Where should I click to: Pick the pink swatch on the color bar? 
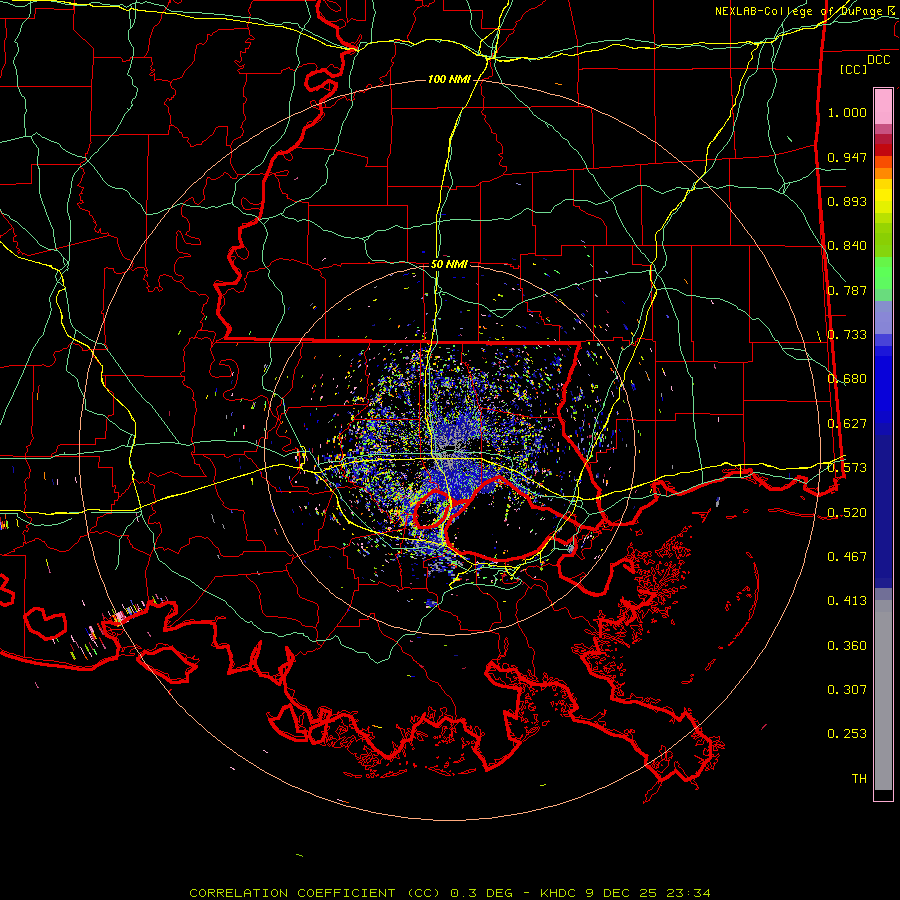(x=883, y=106)
